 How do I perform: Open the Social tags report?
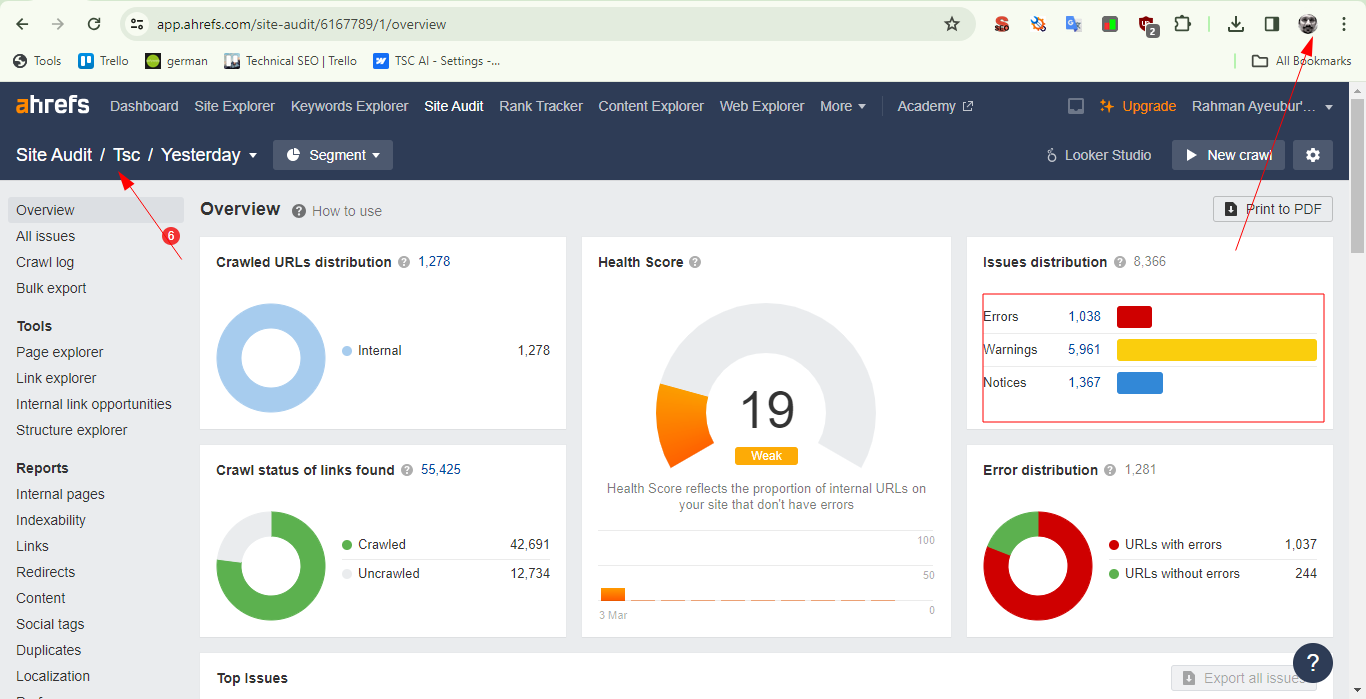pos(50,624)
